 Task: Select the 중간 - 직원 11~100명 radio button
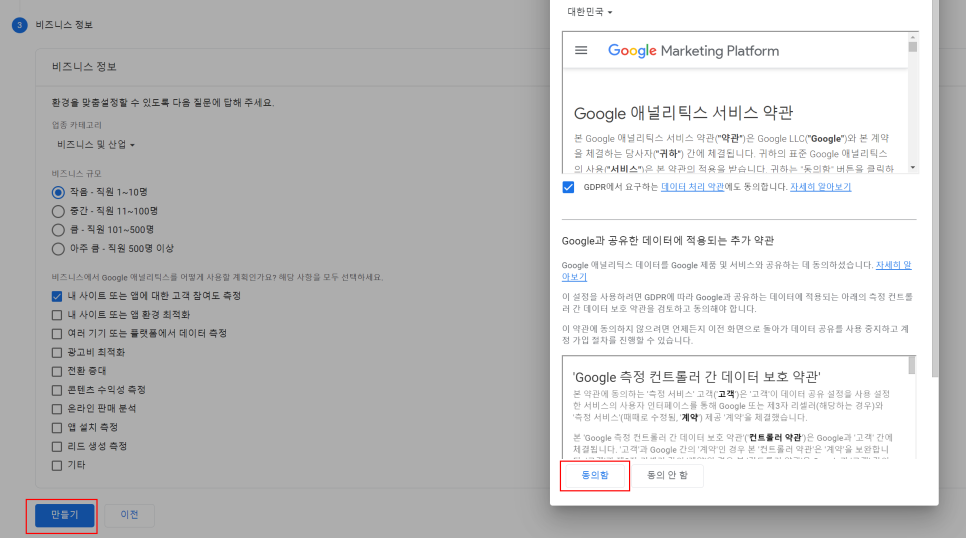click(x=58, y=211)
